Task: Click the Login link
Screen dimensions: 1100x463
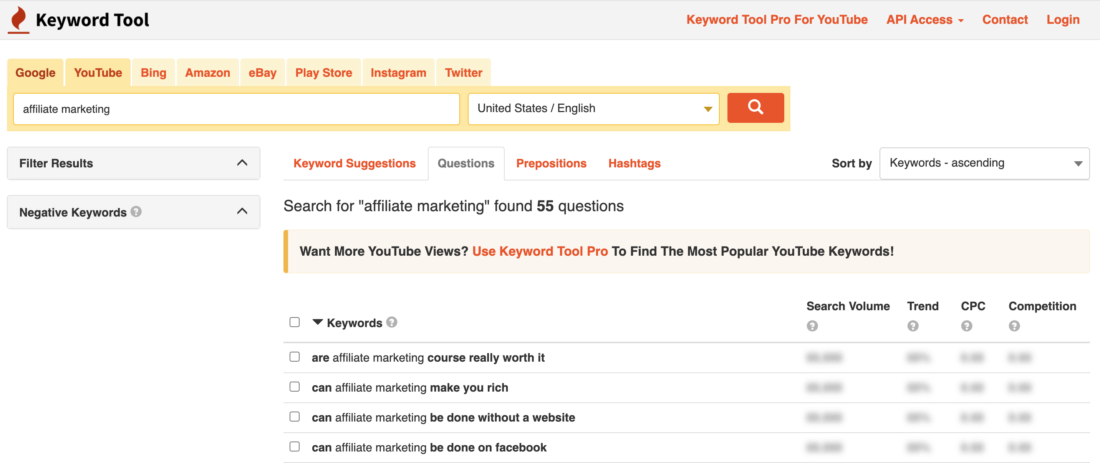Action: pyautogui.click(x=1063, y=20)
